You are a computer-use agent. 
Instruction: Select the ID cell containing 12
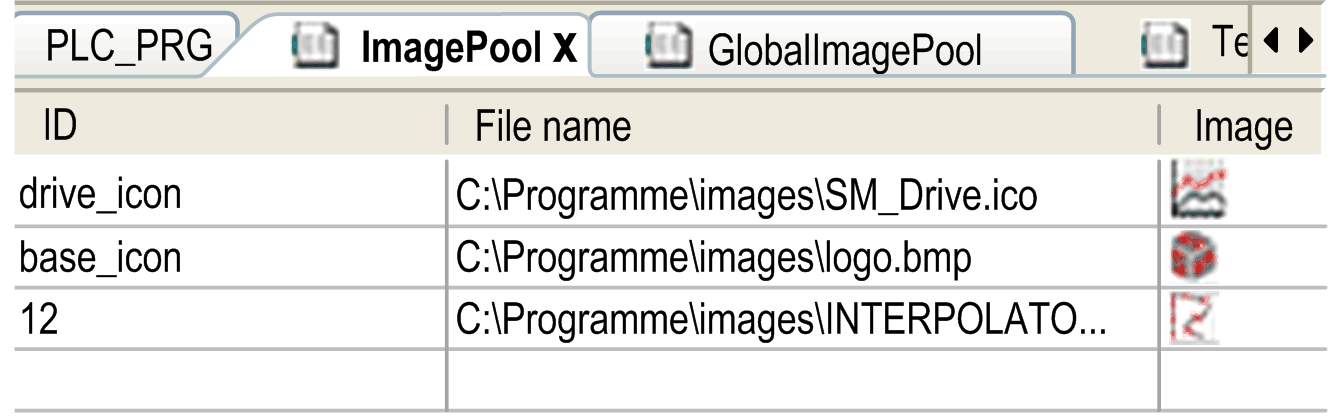(x=40, y=323)
